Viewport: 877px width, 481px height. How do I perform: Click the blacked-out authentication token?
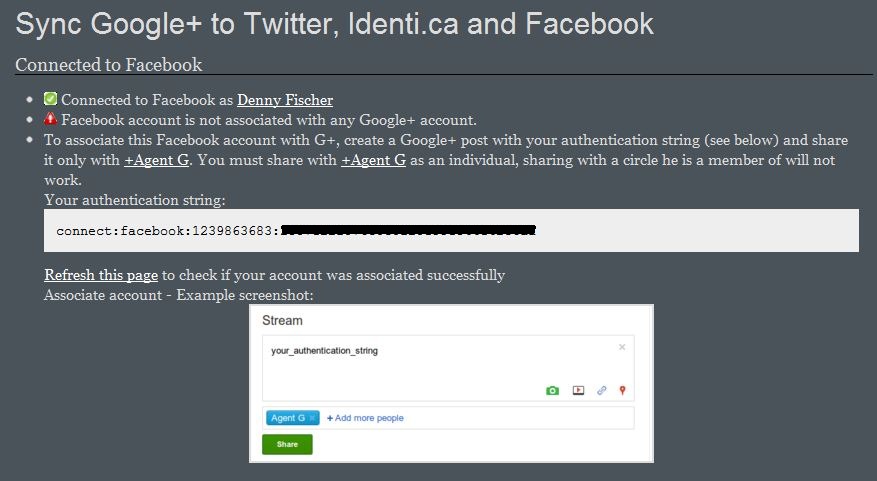click(x=408, y=230)
